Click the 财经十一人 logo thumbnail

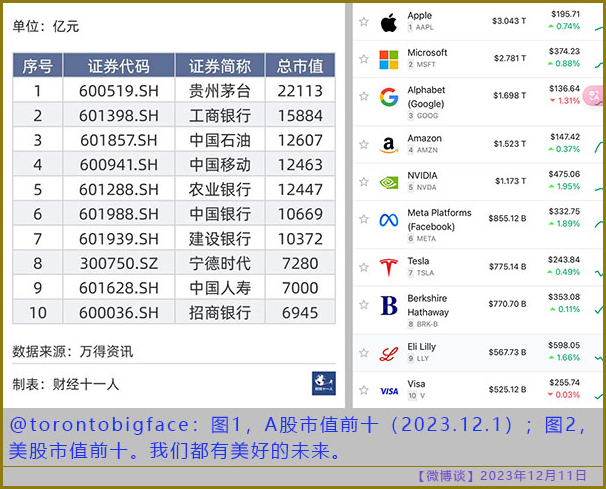pyautogui.click(x=323, y=383)
